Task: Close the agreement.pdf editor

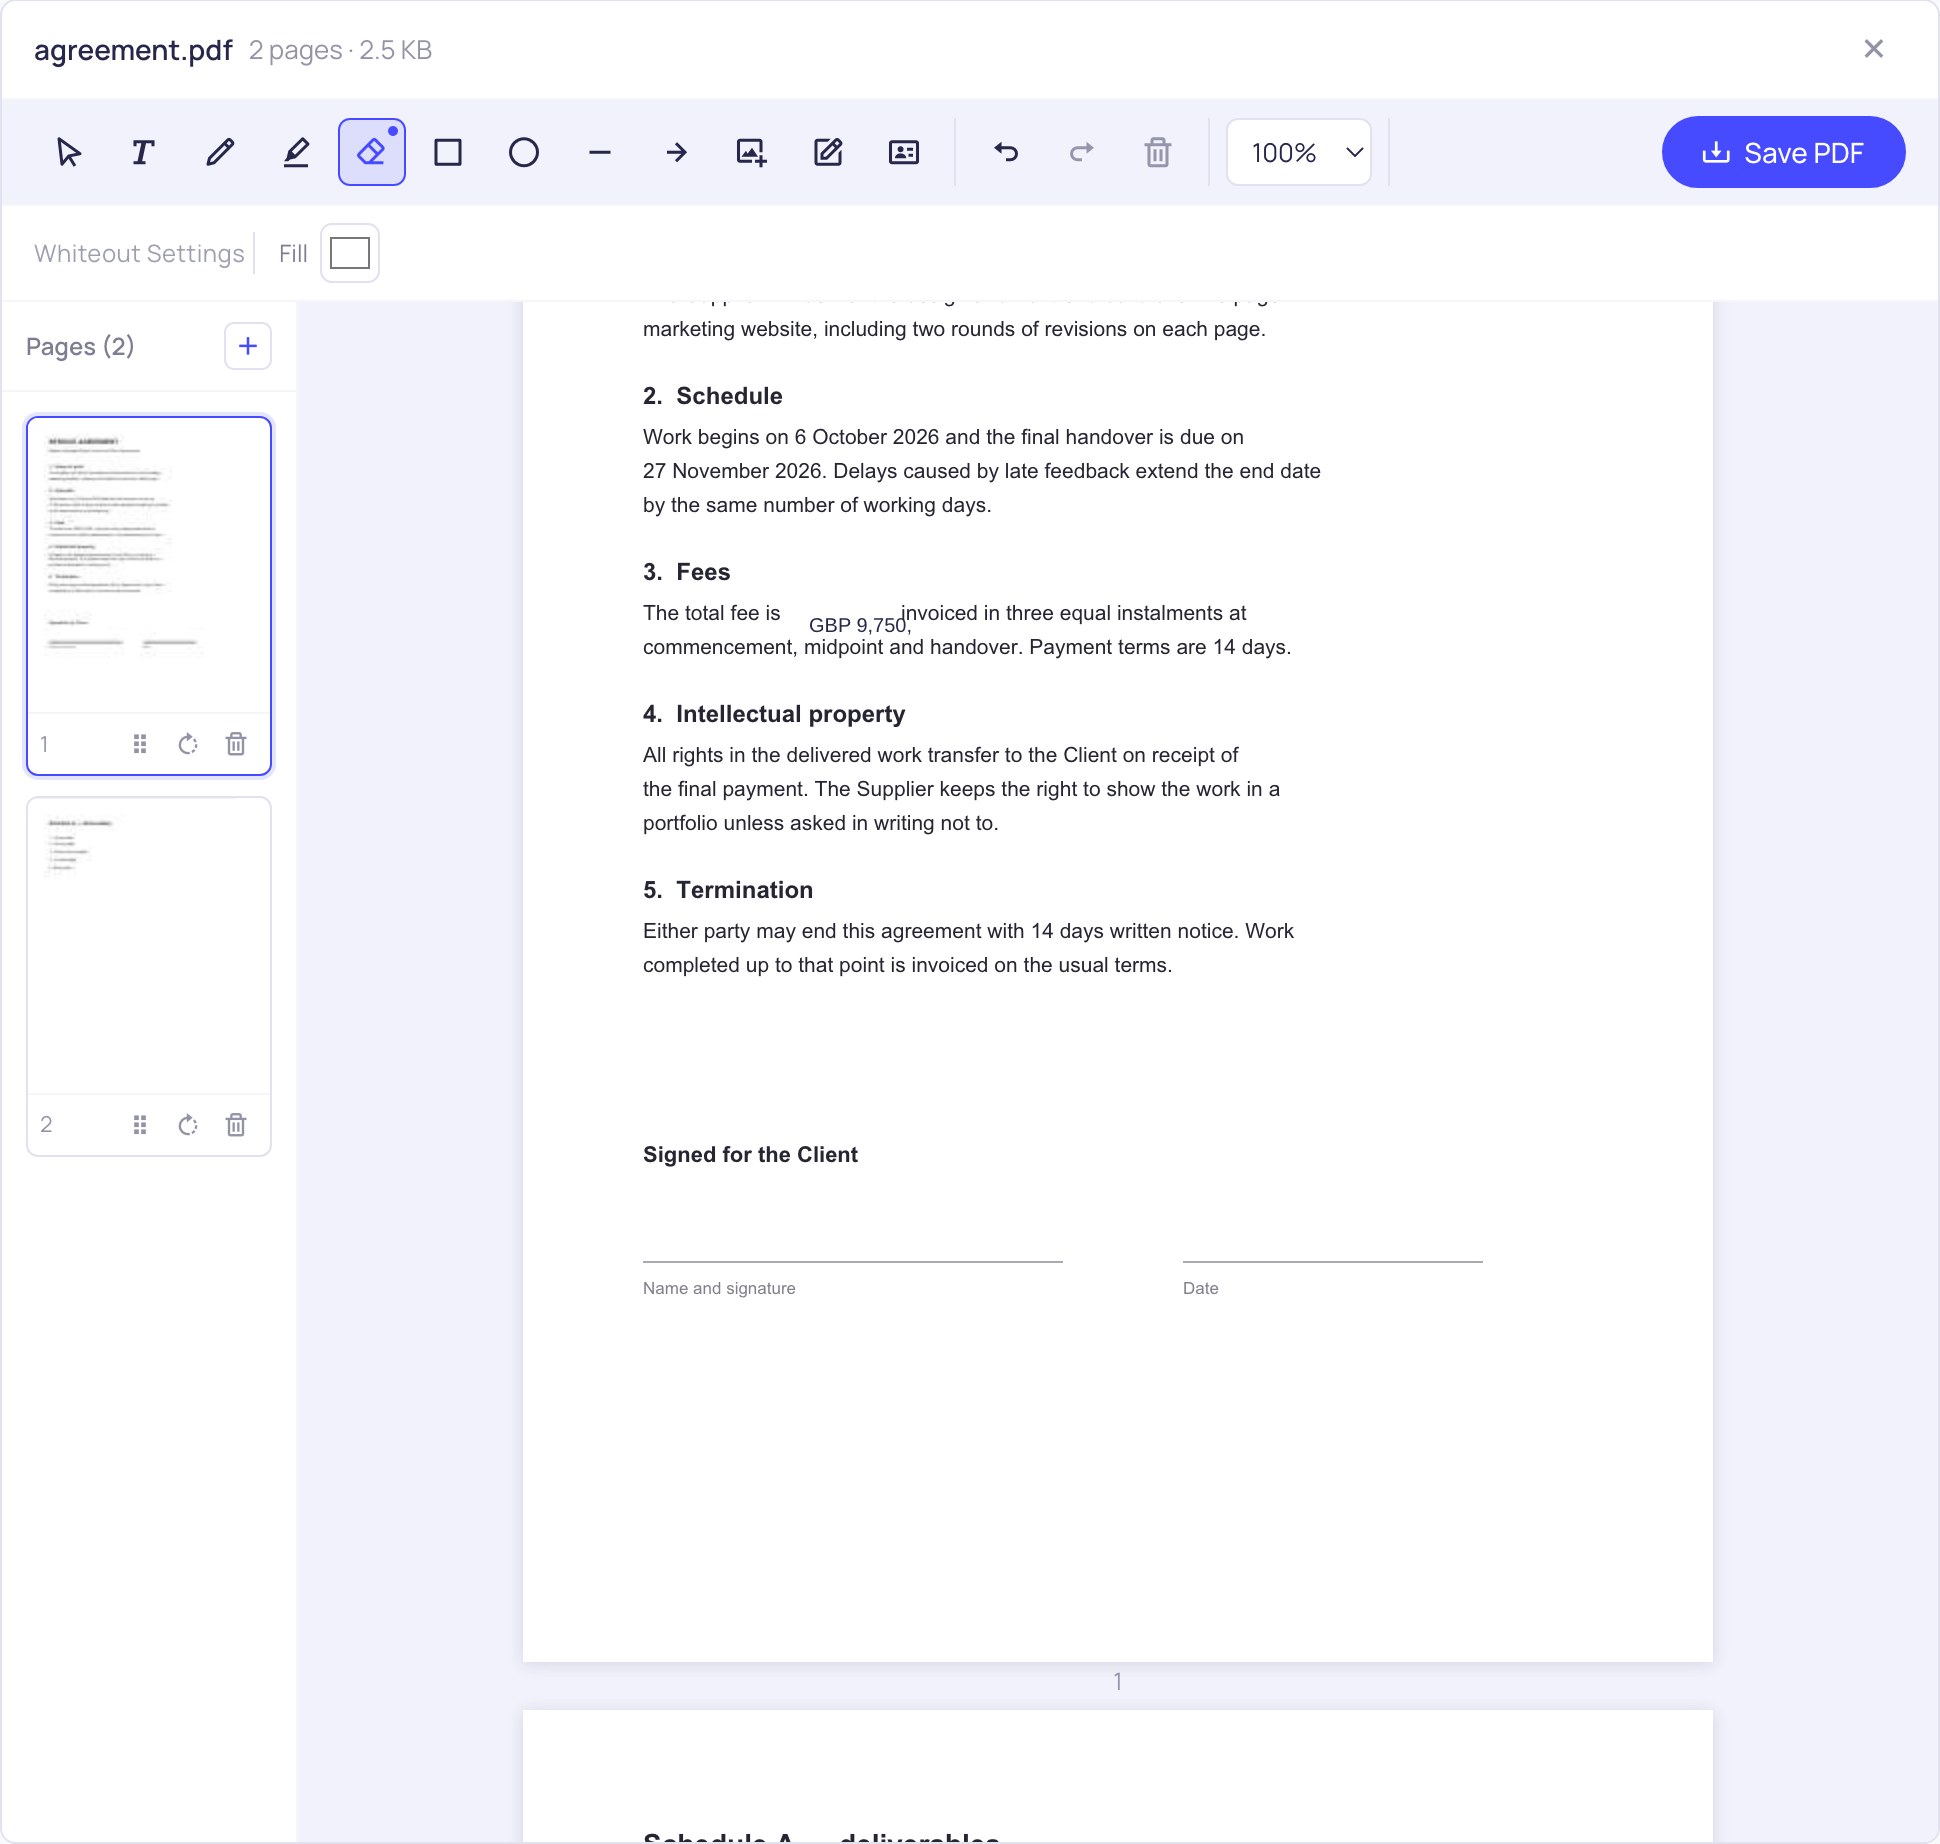Action: (x=1874, y=49)
